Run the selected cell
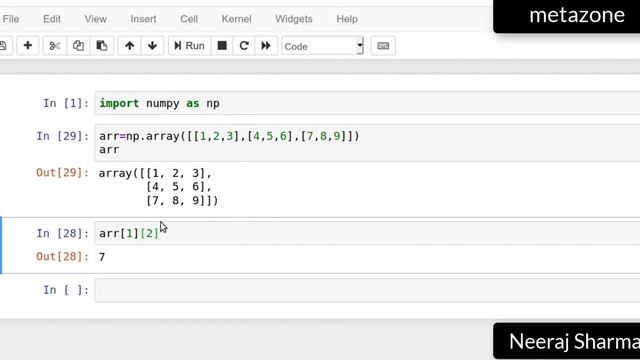Image resolution: width=640 pixels, height=360 pixels. pyautogui.click(x=189, y=46)
